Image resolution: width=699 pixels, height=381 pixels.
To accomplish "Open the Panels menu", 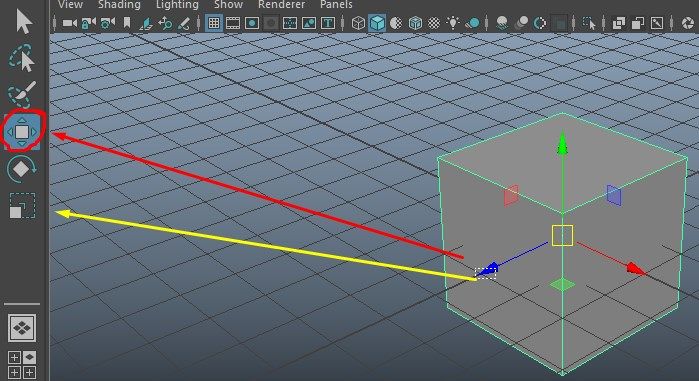I will point(336,5).
